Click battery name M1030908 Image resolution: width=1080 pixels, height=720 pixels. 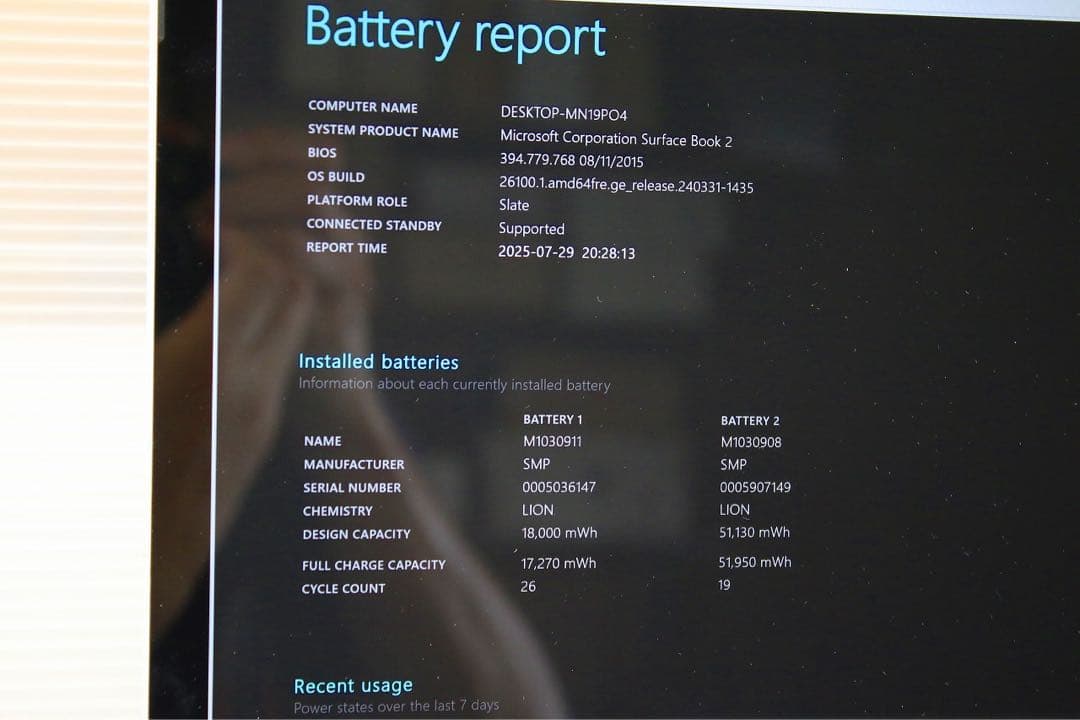[748, 441]
